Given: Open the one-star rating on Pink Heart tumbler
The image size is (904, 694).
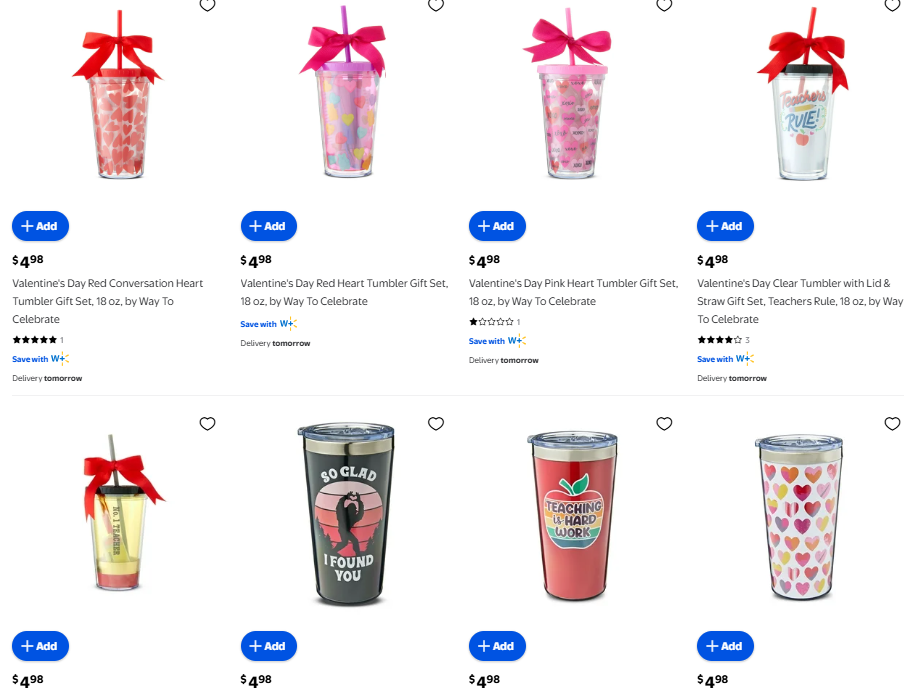Looking at the screenshot, I should pyautogui.click(x=495, y=322).
